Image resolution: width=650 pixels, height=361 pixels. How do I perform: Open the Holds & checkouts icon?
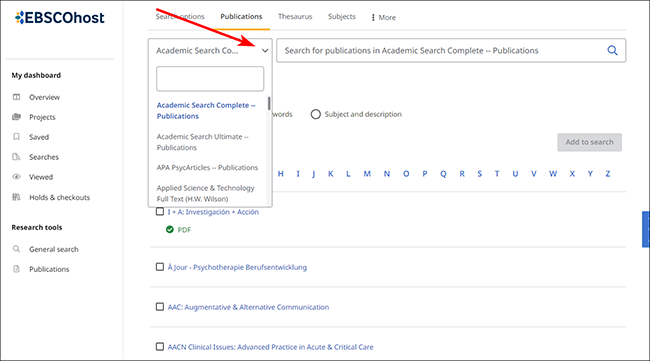[x=16, y=197]
